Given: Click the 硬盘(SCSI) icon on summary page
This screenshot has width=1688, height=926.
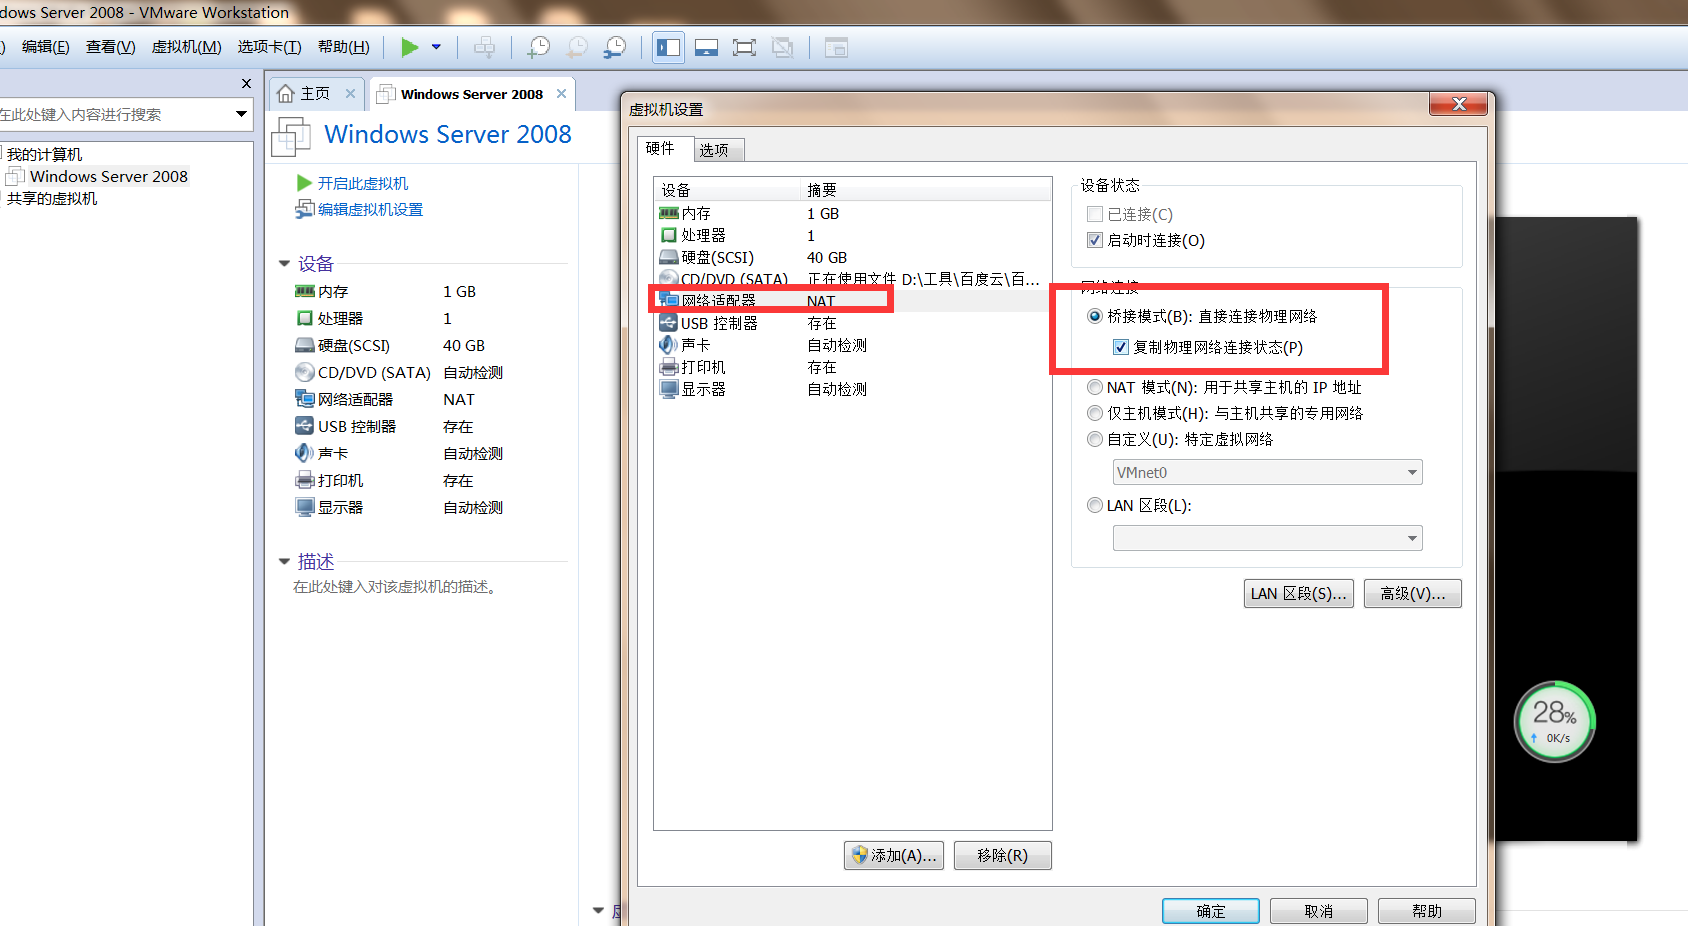Looking at the screenshot, I should pyautogui.click(x=304, y=345).
